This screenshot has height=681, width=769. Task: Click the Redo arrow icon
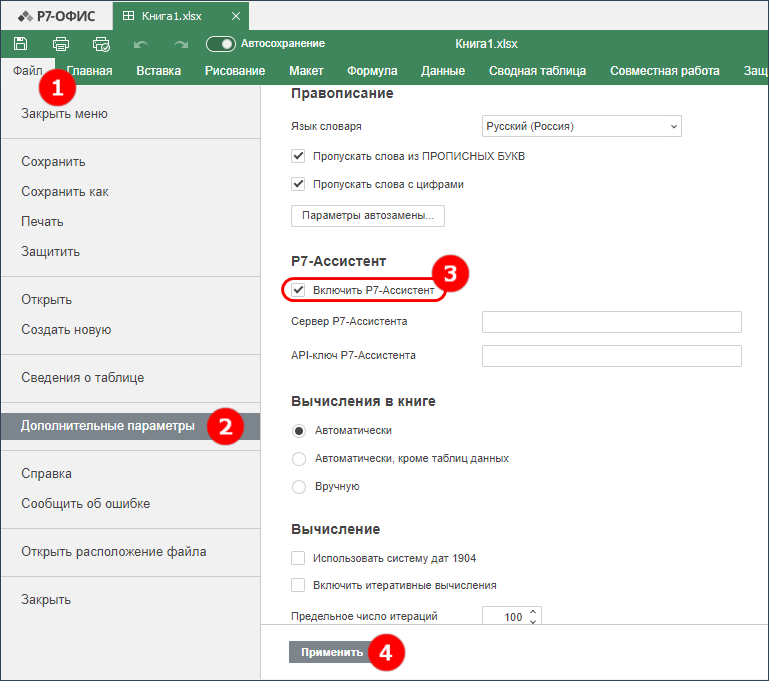click(x=181, y=44)
